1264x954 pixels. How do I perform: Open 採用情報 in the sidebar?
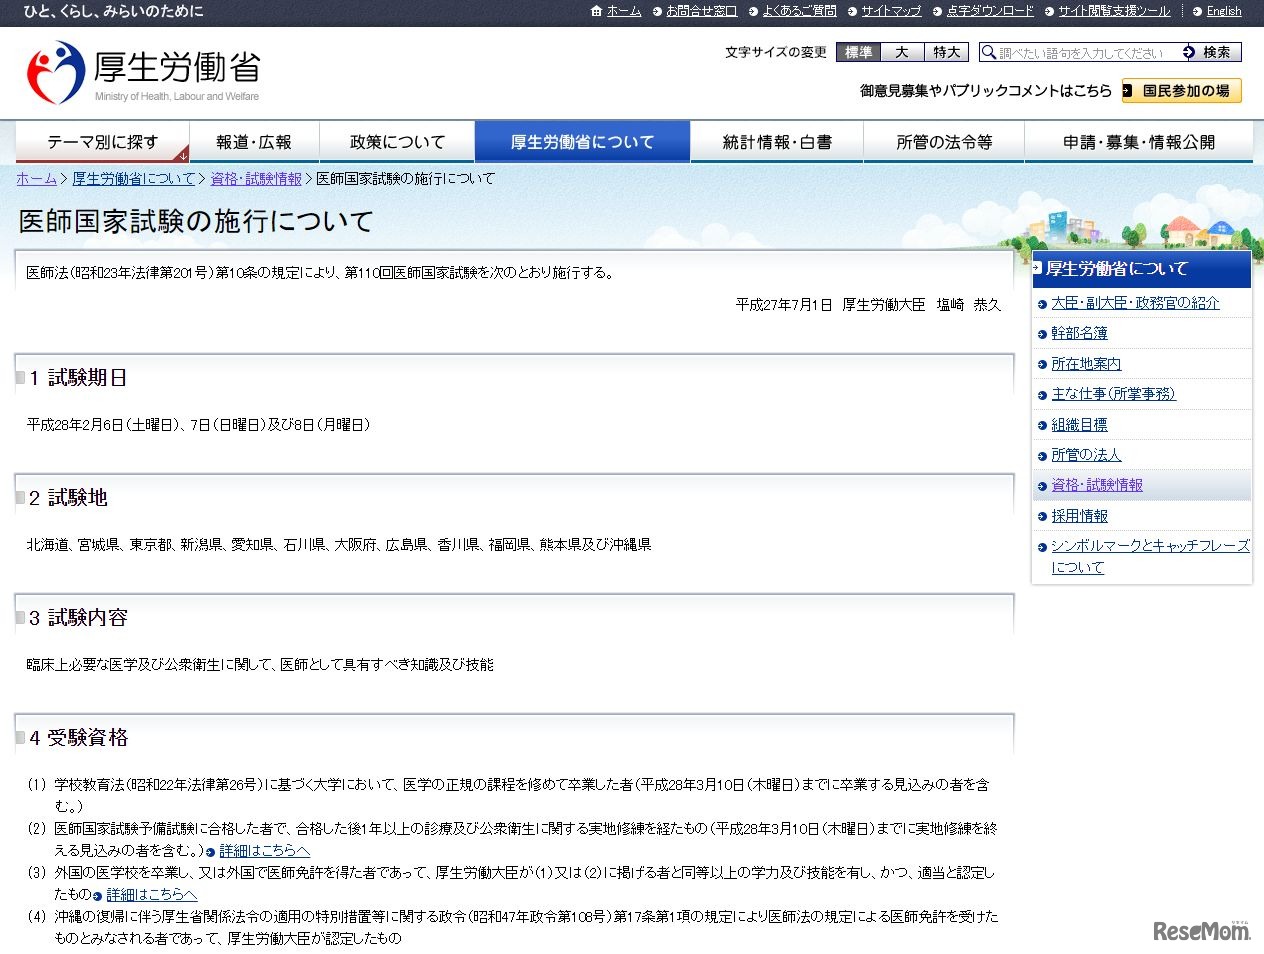[1079, 516]
